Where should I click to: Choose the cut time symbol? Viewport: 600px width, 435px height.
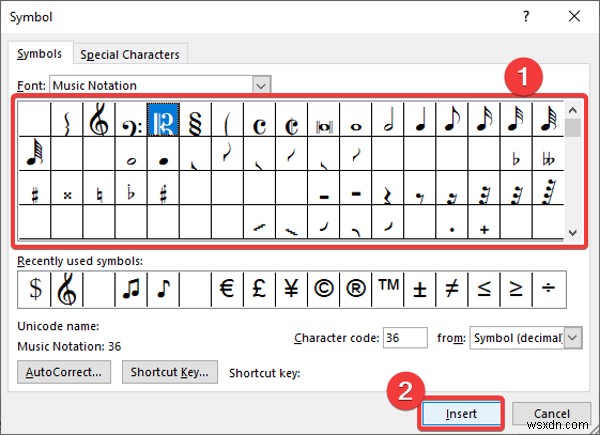pyautogui.click(x=292, y=119)
